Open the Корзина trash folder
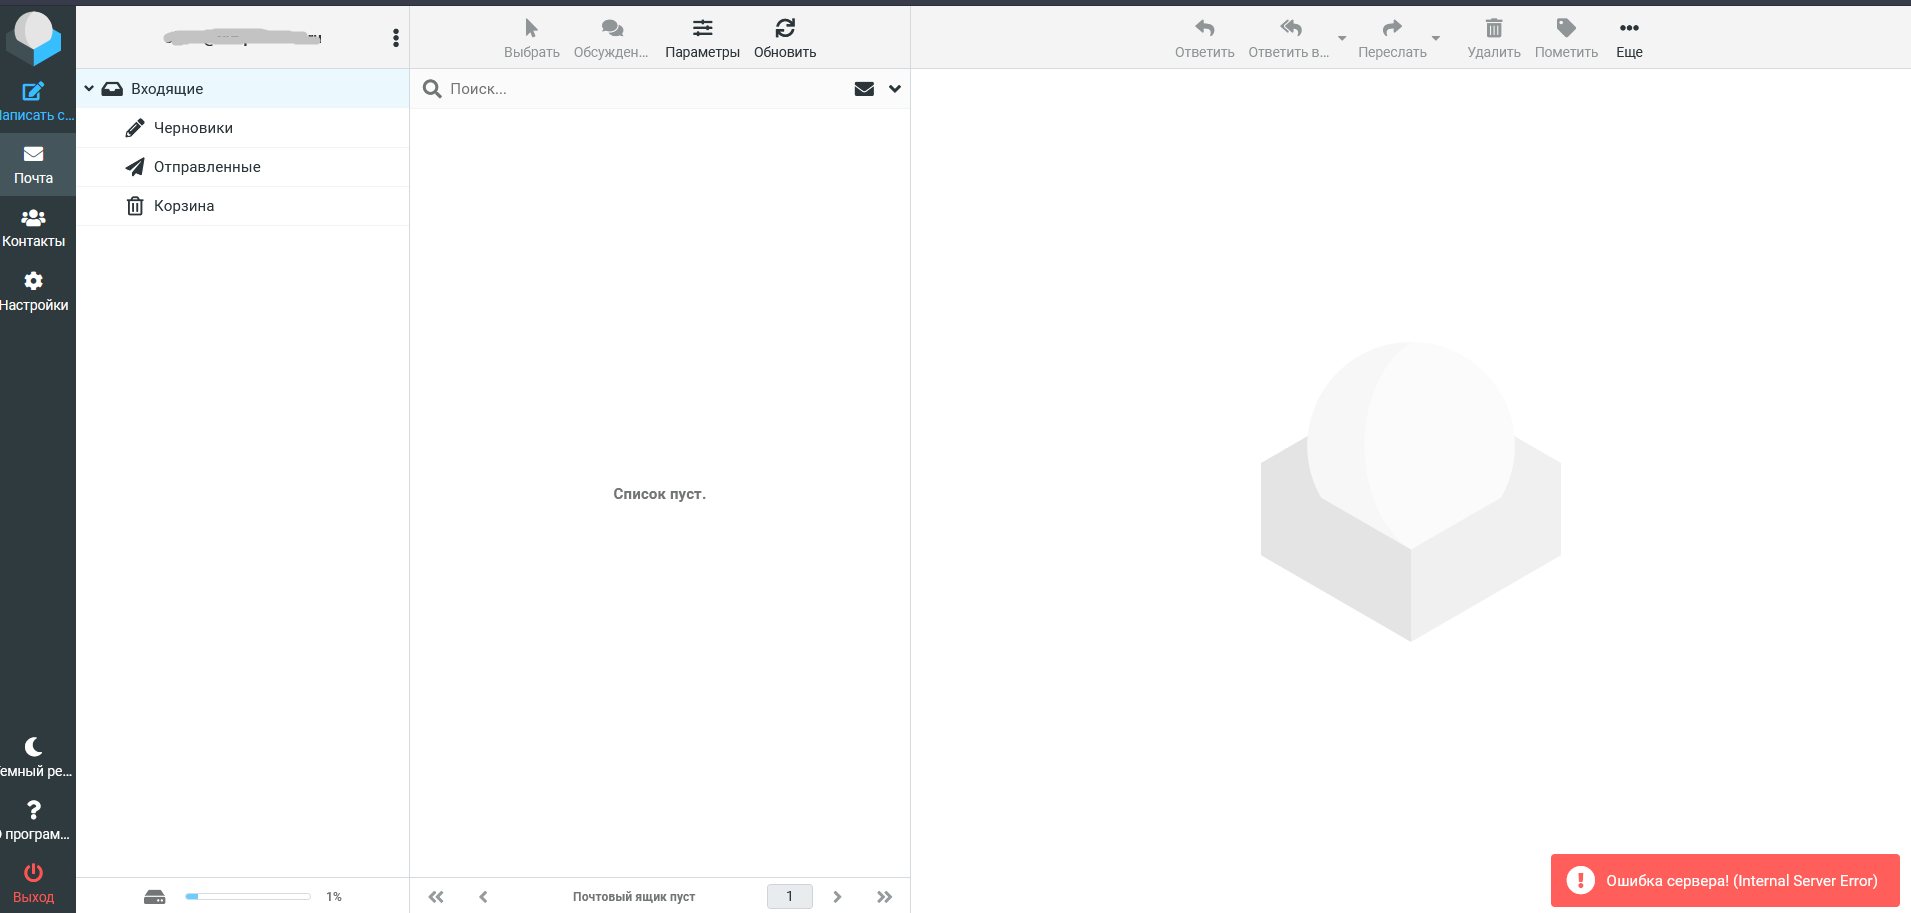1911x913 pixels. (x=183, y=206)
